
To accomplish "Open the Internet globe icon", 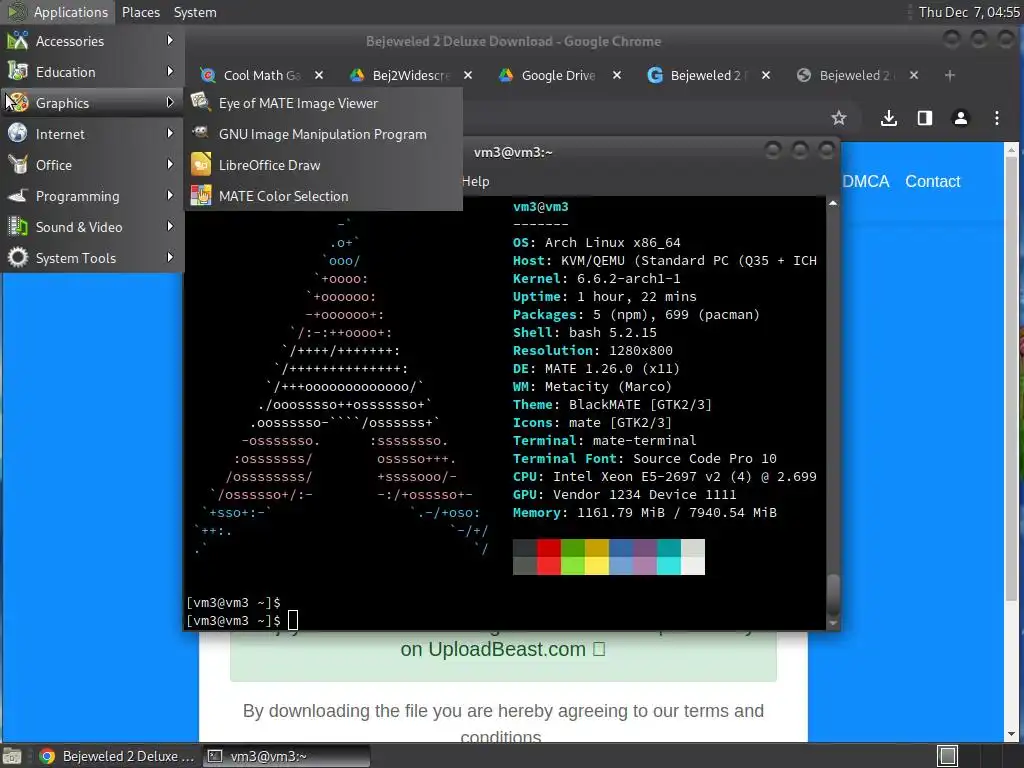I will point(18,134).
